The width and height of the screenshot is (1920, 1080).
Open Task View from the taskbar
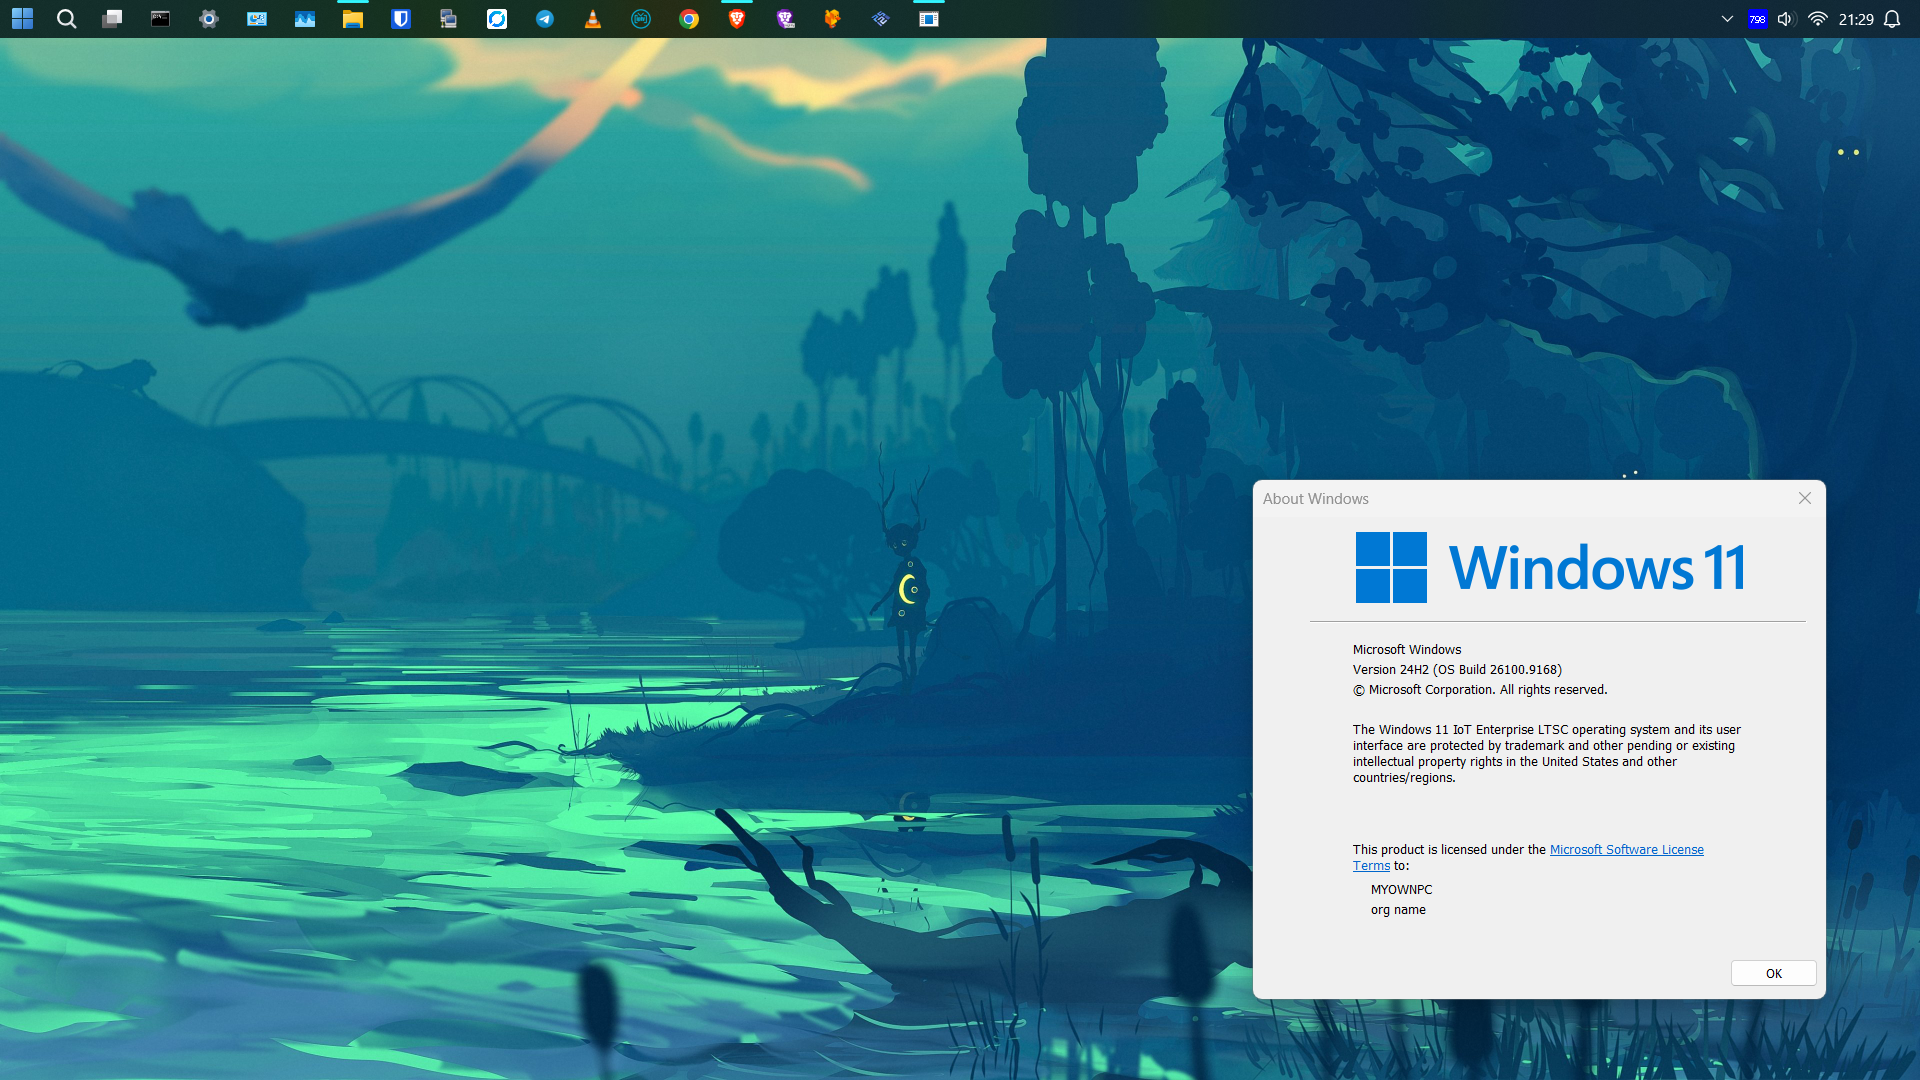tap(112, 19)
